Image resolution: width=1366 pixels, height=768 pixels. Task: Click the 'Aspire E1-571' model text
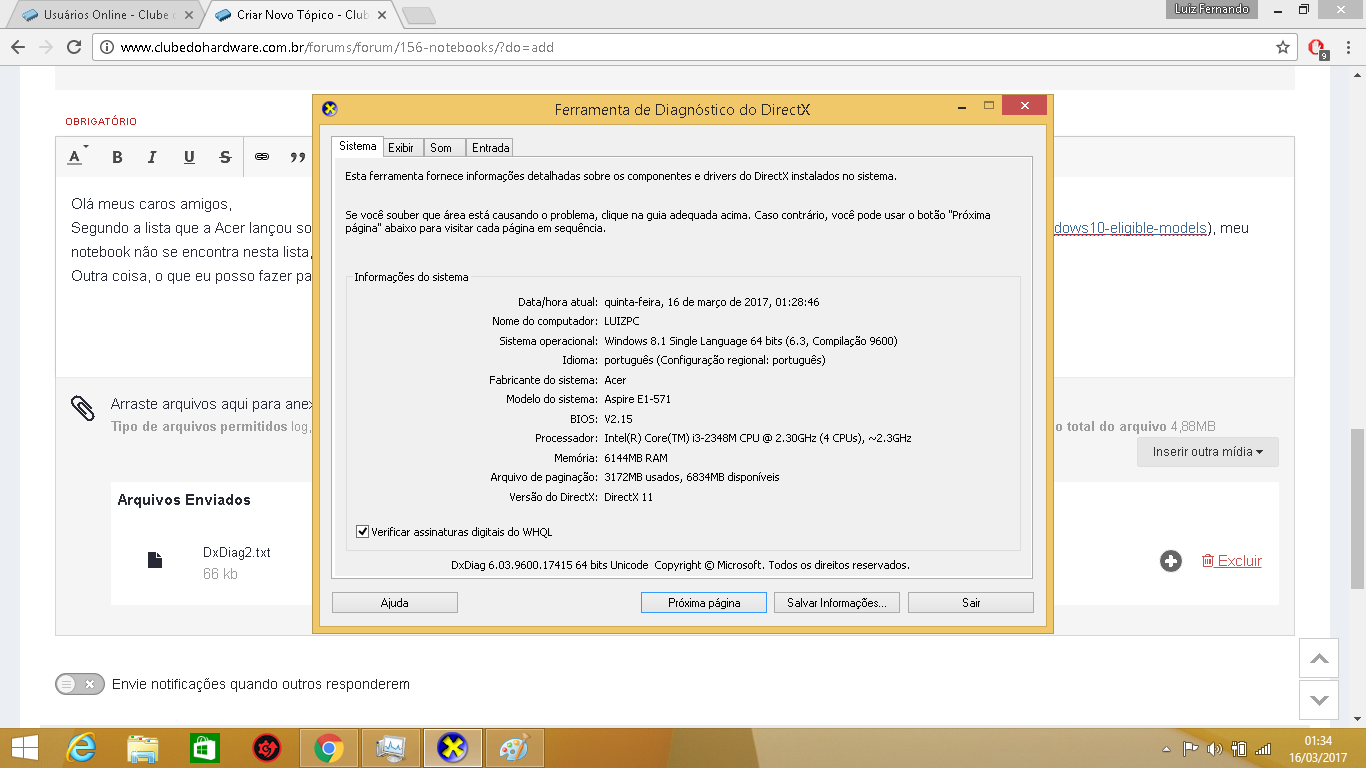[x=637, y=399]
